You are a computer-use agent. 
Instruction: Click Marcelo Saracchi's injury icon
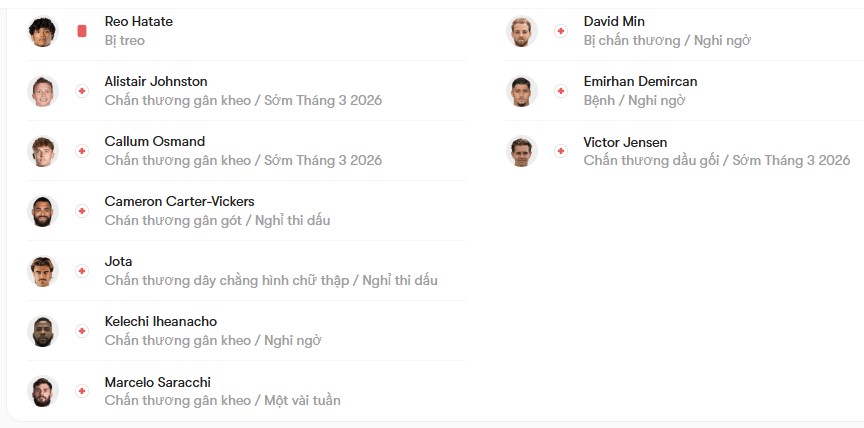click(x=82, y=391)
